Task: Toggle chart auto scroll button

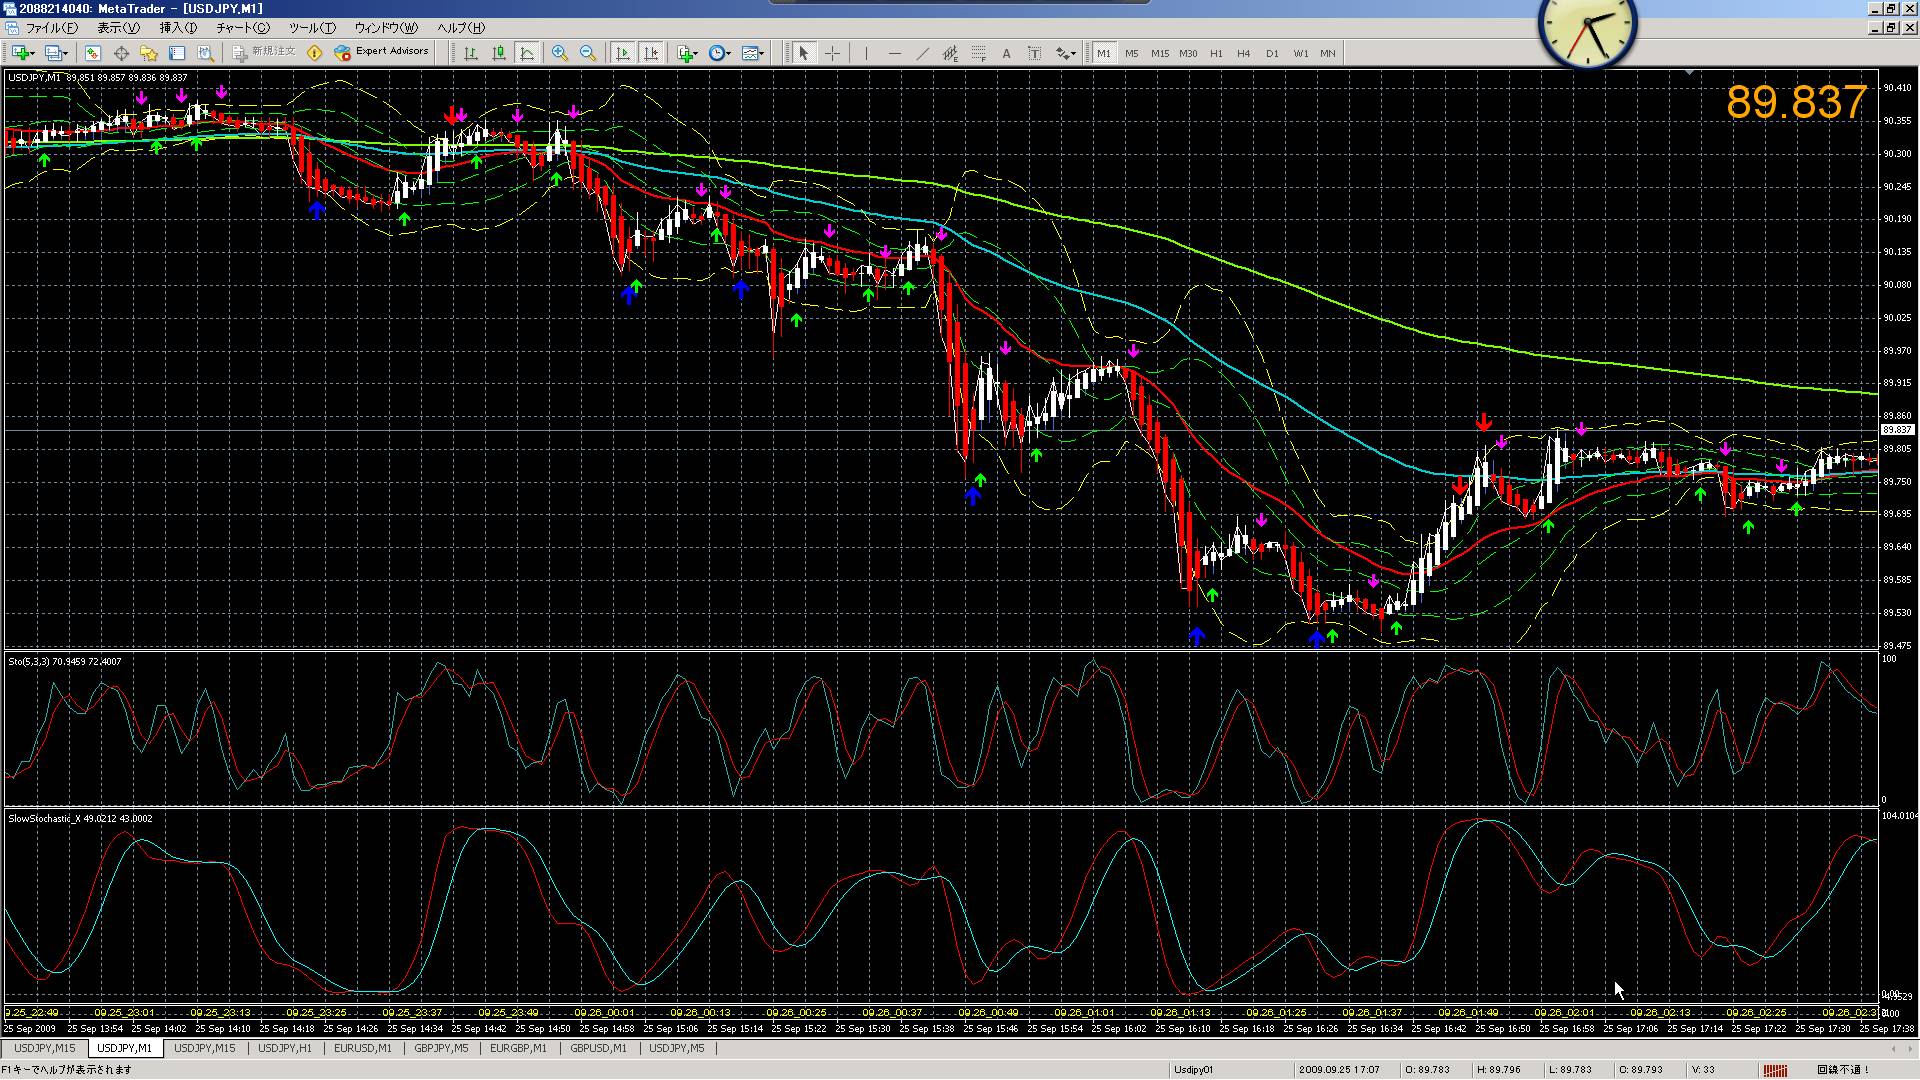Action: tap(623, 53)
